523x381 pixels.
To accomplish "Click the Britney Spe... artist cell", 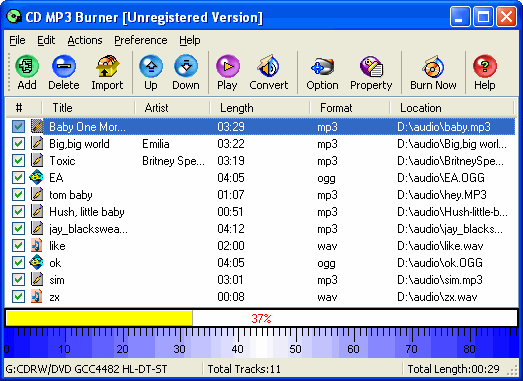I will pos(173,161).
